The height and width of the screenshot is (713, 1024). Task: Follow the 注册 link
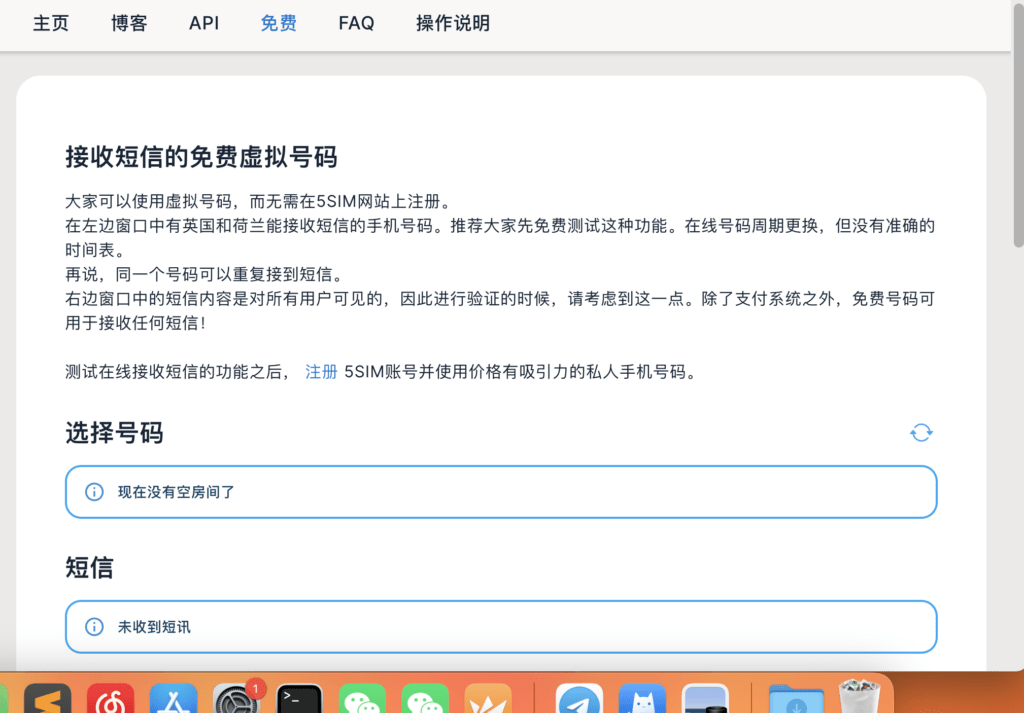coord(321,372)
